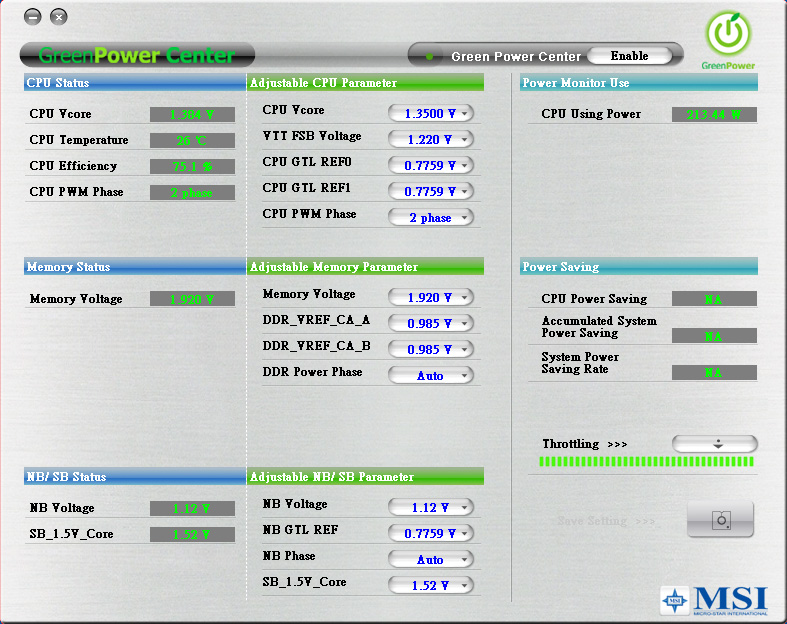Toggle the Green Power Center Enable switch
The width and height of the screenshot is (787, 624).
point(629,56)
